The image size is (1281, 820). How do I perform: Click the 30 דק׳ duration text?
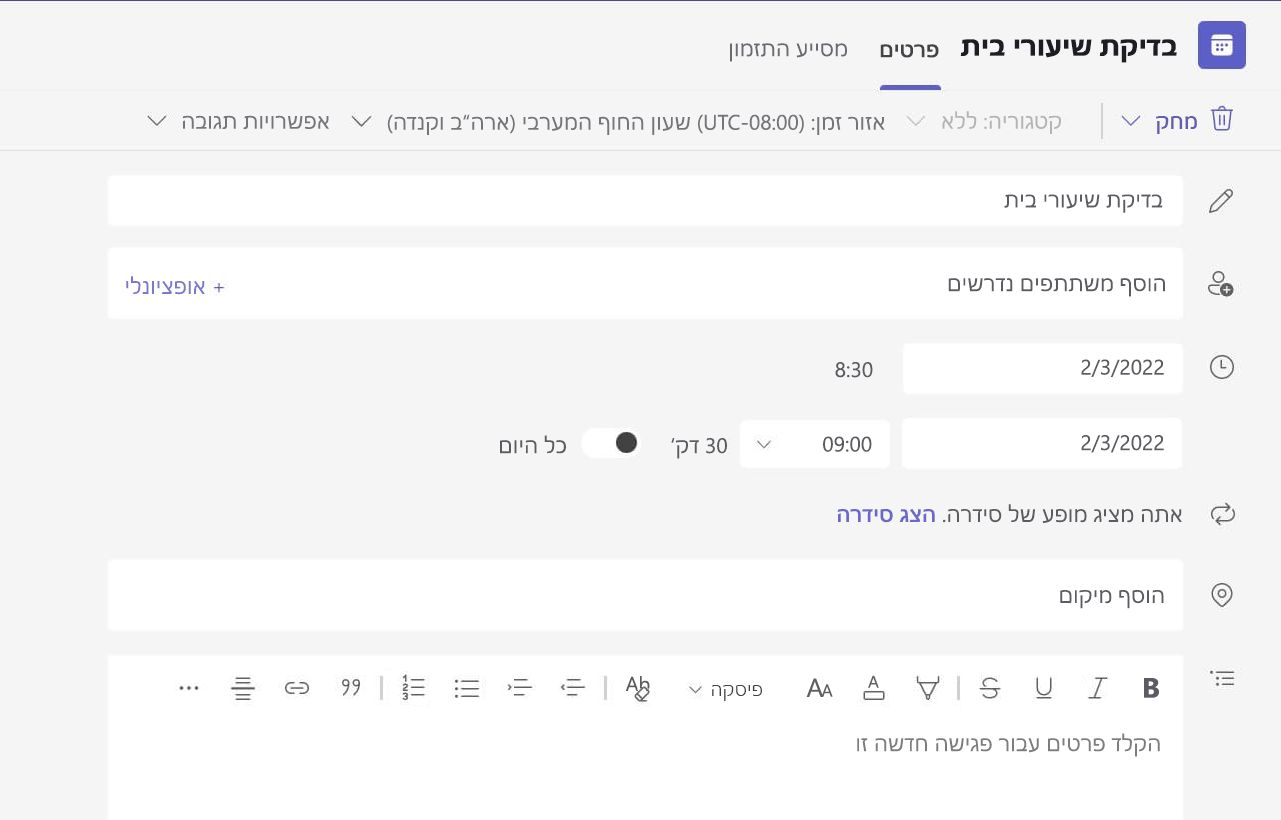click(x=699, y=445)
